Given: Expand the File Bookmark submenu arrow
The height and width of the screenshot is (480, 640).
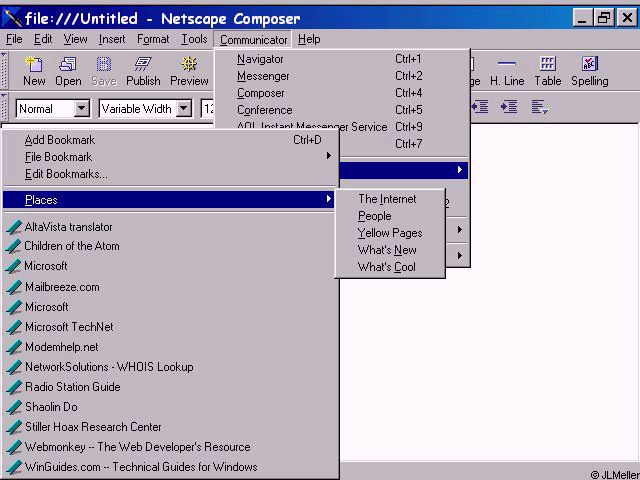Looking at the screenshot, I should (329, 156).
